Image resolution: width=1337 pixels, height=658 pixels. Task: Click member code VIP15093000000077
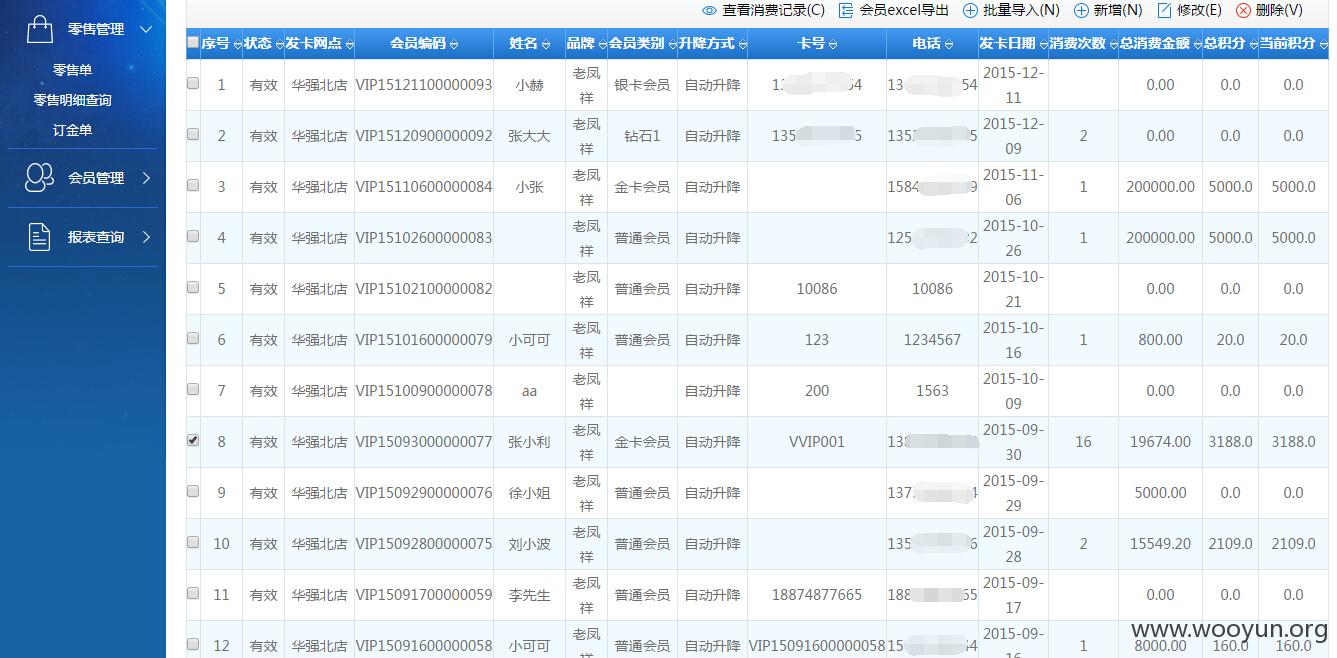coord(424,442)
